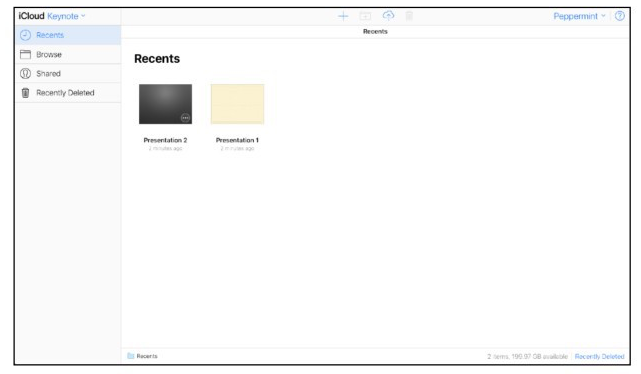
Task: Click Recently Deleted link in status bar
Action: click(599, 356)
